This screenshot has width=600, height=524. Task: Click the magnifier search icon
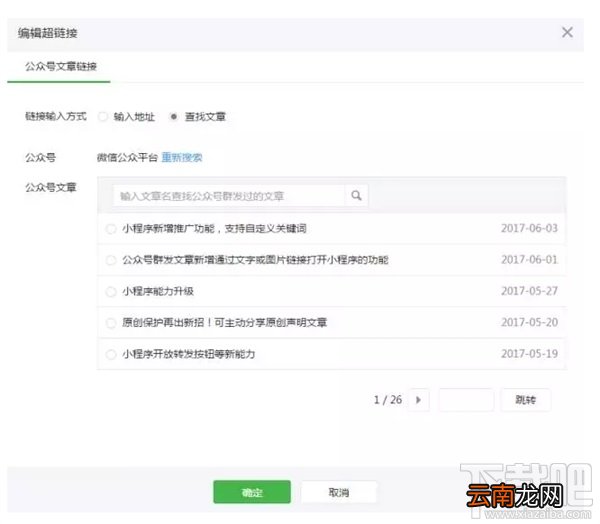(x=356, y=196)
